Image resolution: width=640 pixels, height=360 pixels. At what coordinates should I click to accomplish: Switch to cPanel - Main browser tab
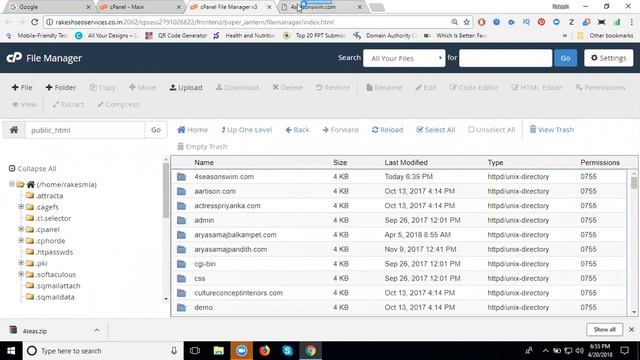click(140, 7)
